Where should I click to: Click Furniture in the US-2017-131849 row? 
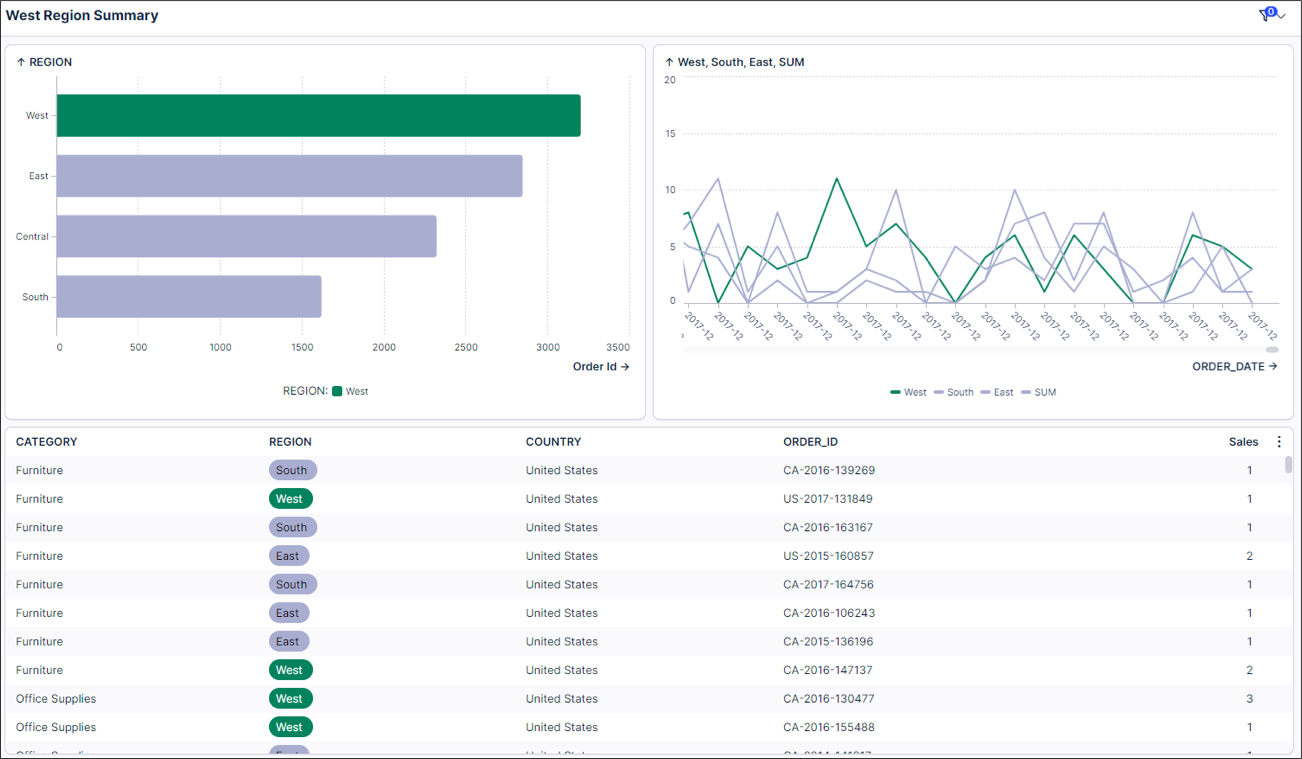[x=39, y=499]
